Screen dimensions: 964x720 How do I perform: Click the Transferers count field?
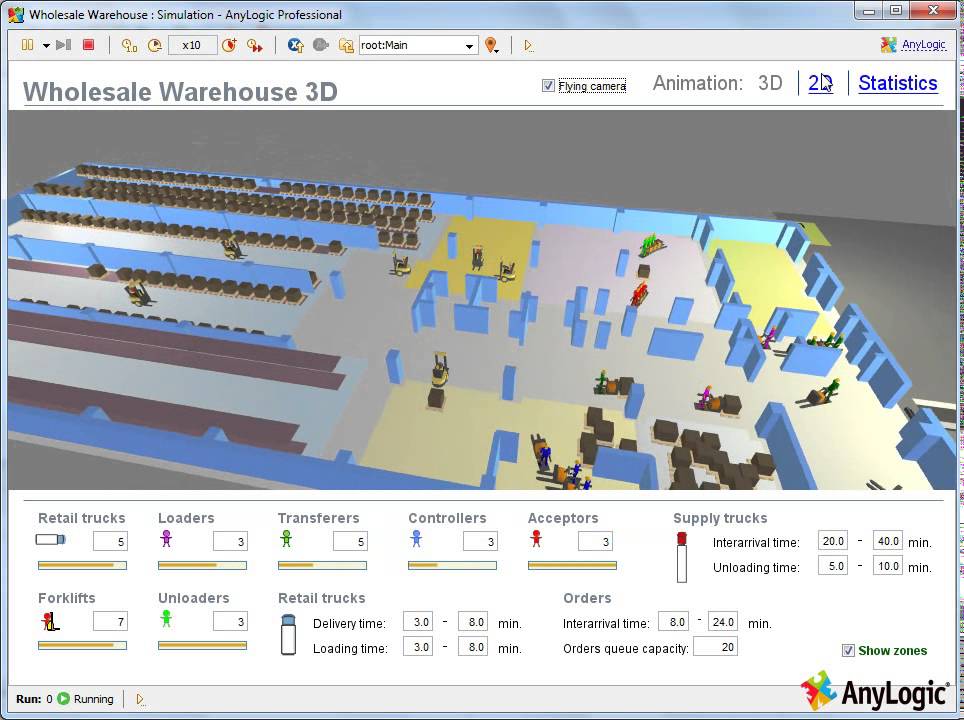click(350, 542)
